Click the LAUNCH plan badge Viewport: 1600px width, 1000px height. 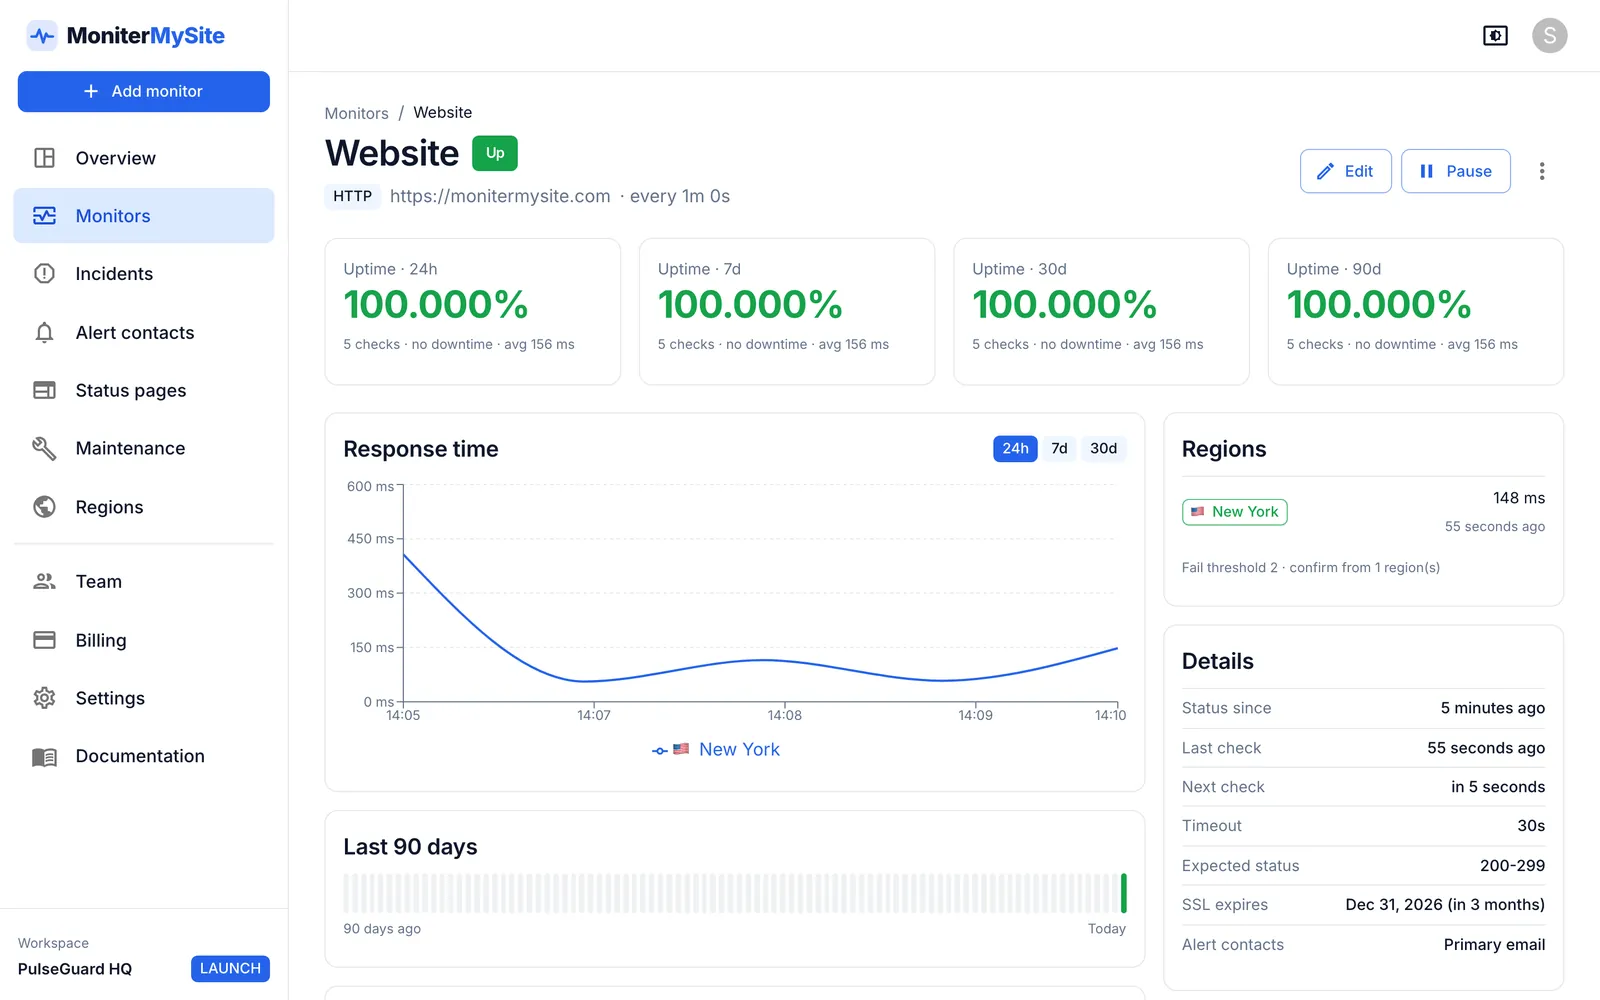pos(230,968)
